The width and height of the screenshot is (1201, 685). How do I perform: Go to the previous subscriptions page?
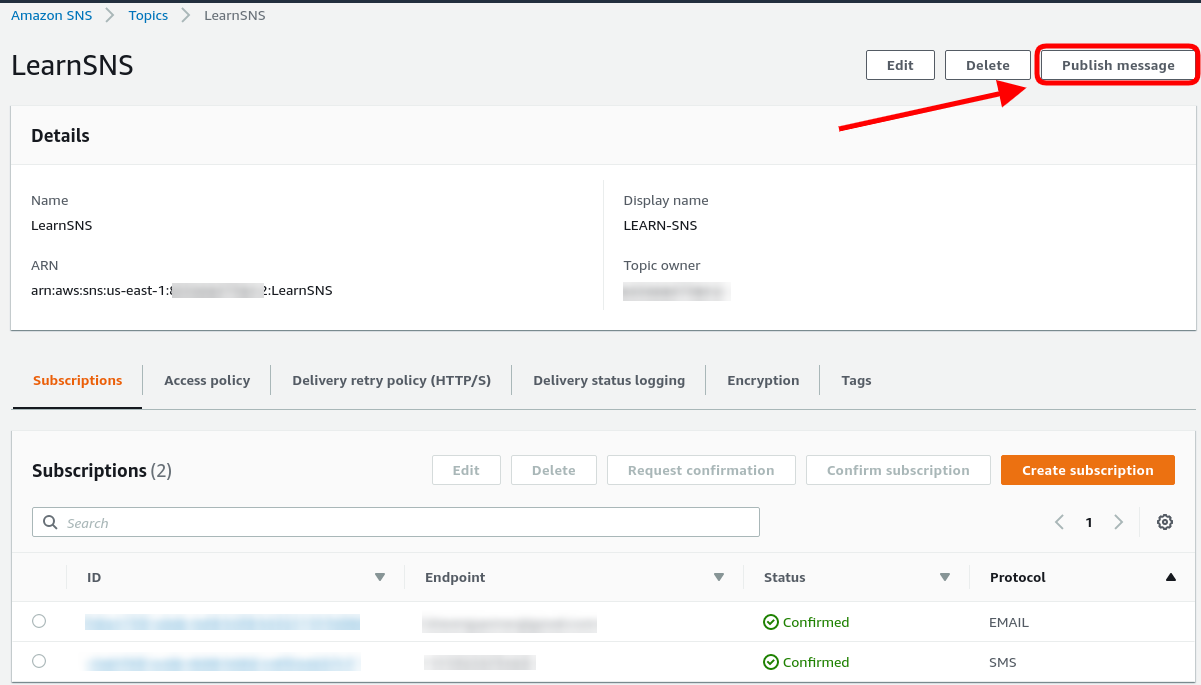[x=1059, y=522]
